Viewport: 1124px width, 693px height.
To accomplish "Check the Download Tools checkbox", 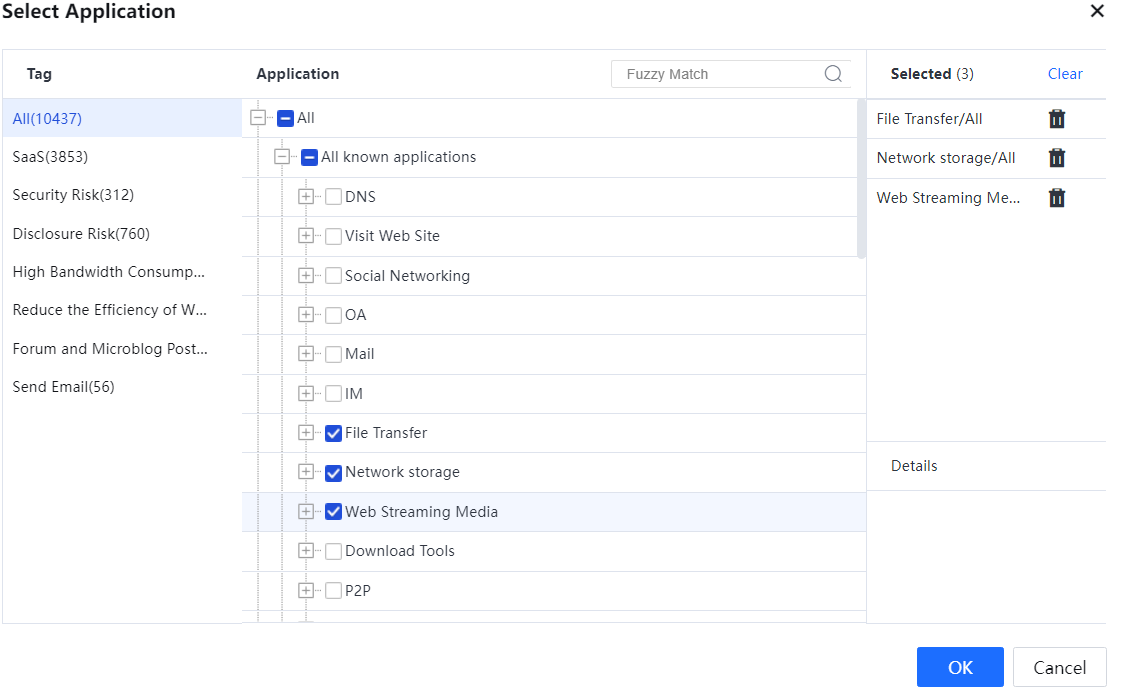I will pyautogui.click(x=334, y=551).
